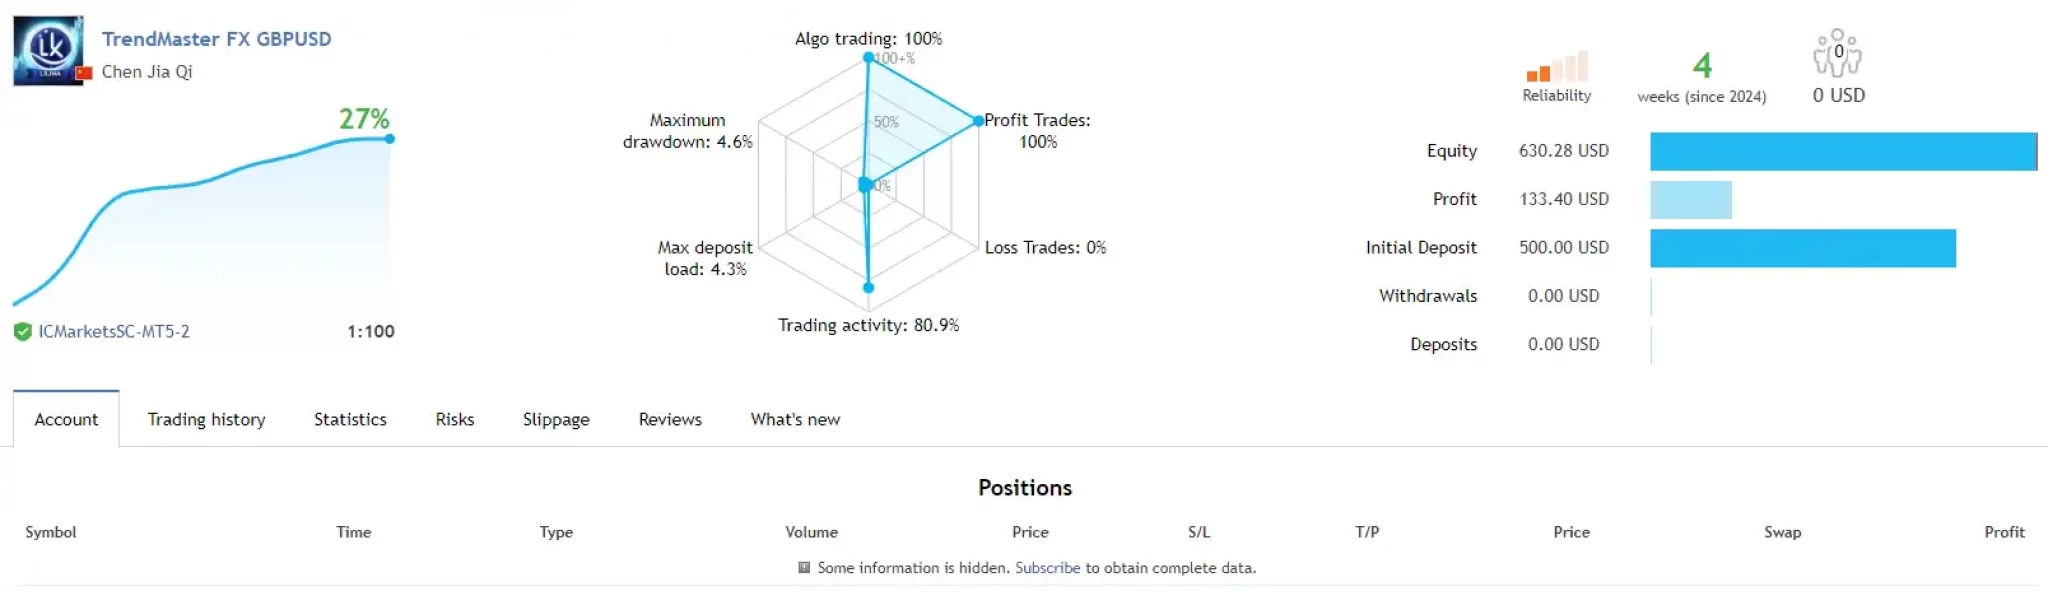Viewport: 2048px width, 591px height.
Task: Open author Chen Jia Qi profile
Action: click(147, 72)
